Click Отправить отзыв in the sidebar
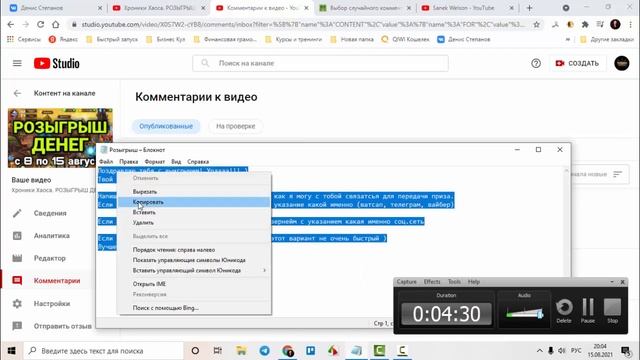 coord(62,326)
